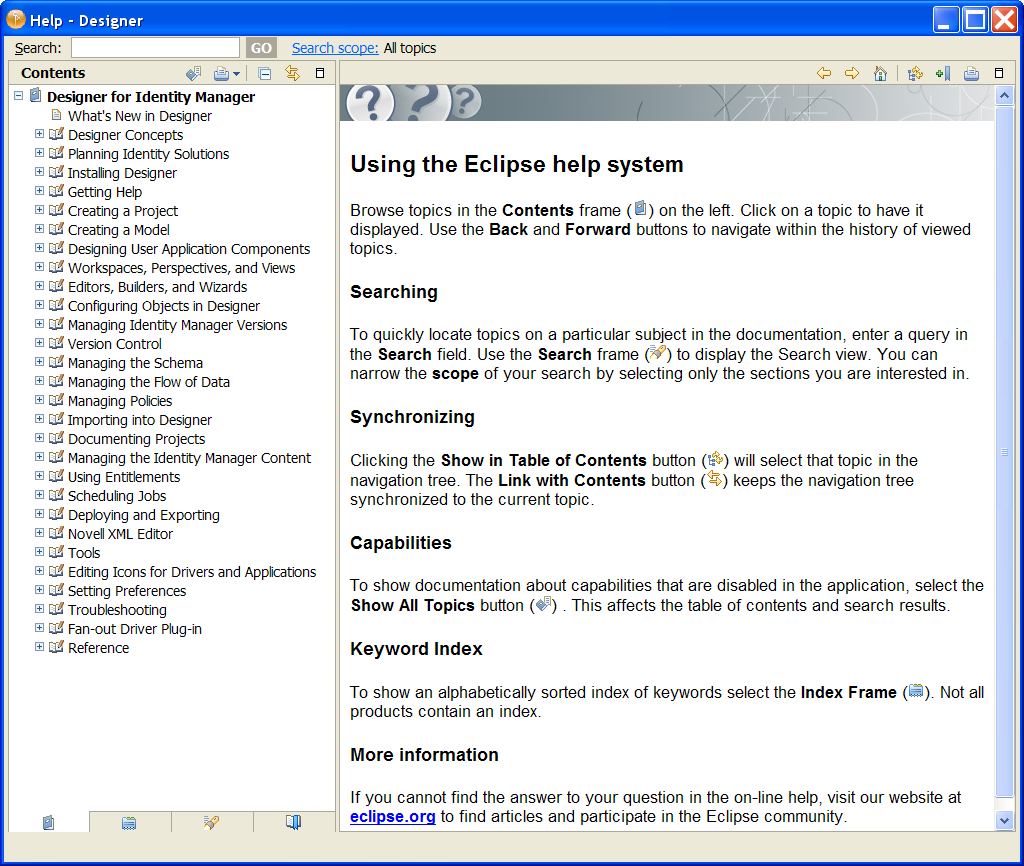Toggle Link with Contents button
Screen dimensions: 1024x866
(292, 73)
